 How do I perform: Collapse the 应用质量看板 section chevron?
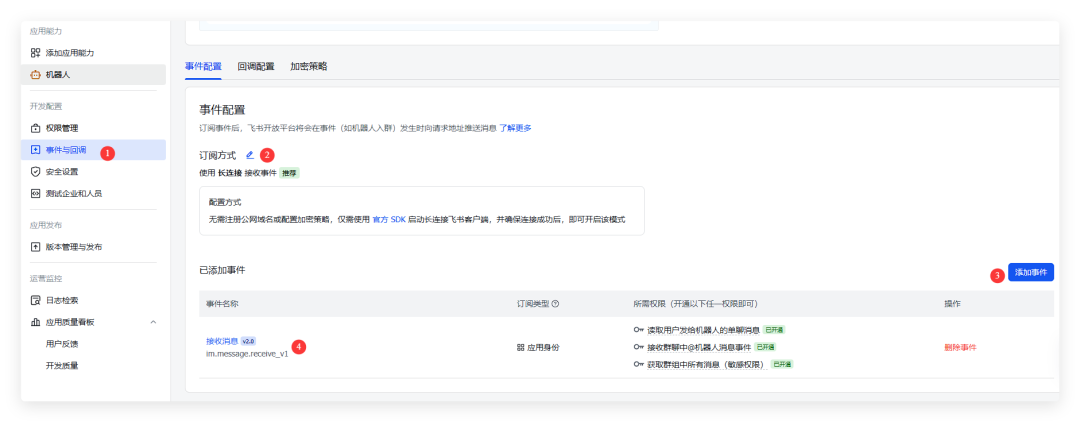tap(153, 321)
